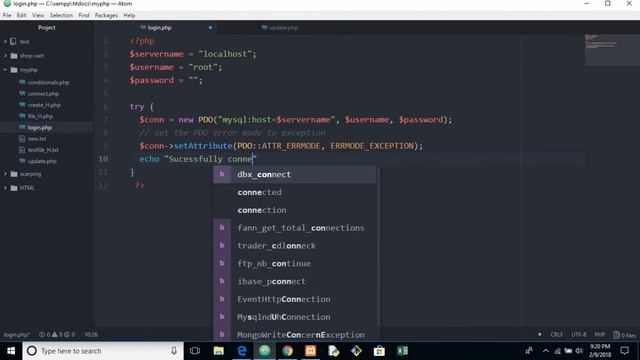Choose connection autocomplete suggestion

click(294, 210)
